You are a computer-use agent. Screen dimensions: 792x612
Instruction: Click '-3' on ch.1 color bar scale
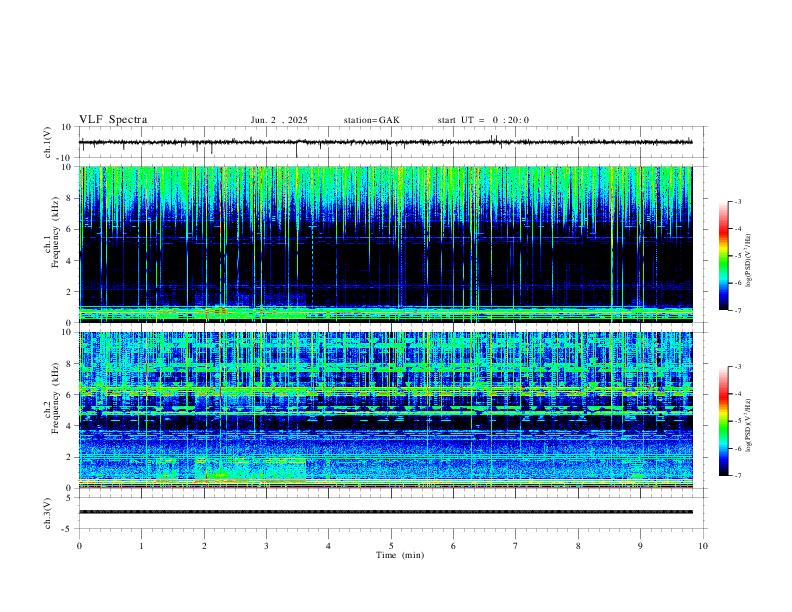point(738,201)
